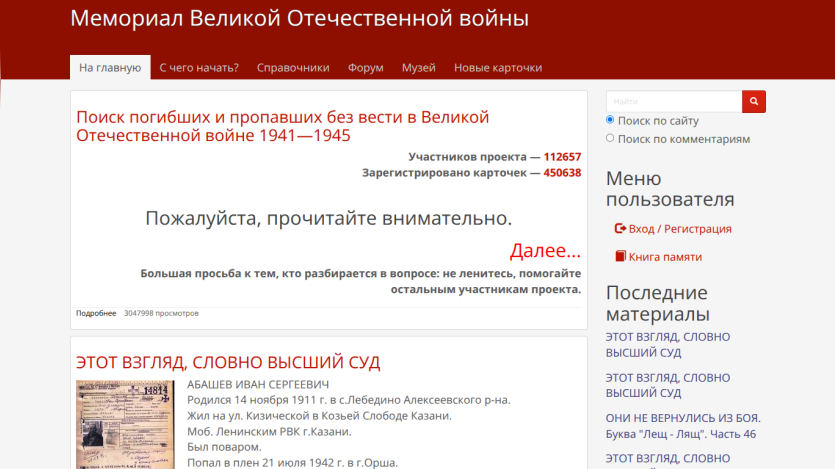Click the participant count 112657
This screenshot has width=835, height=469.
[562, 157]
